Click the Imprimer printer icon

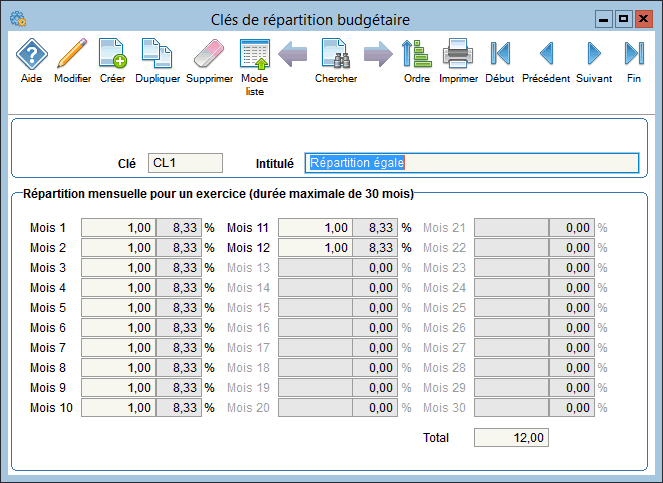[458, 53]
